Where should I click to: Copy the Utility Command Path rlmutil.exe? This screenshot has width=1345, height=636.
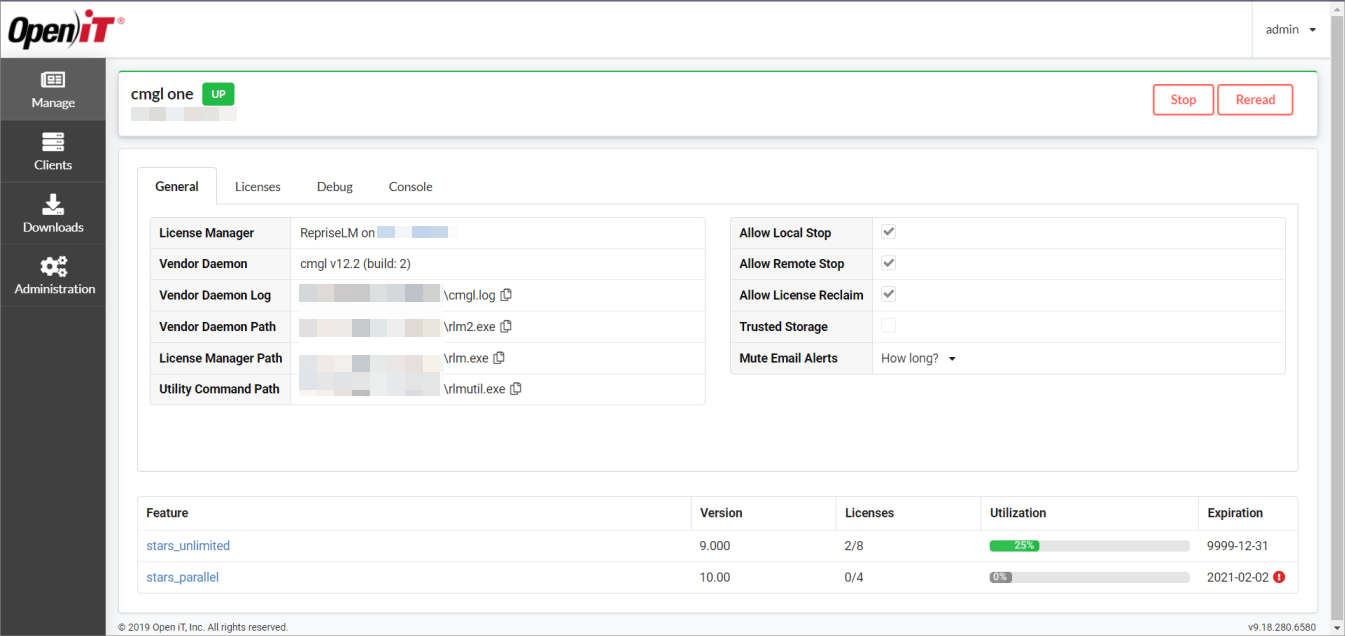coord(515,388)
